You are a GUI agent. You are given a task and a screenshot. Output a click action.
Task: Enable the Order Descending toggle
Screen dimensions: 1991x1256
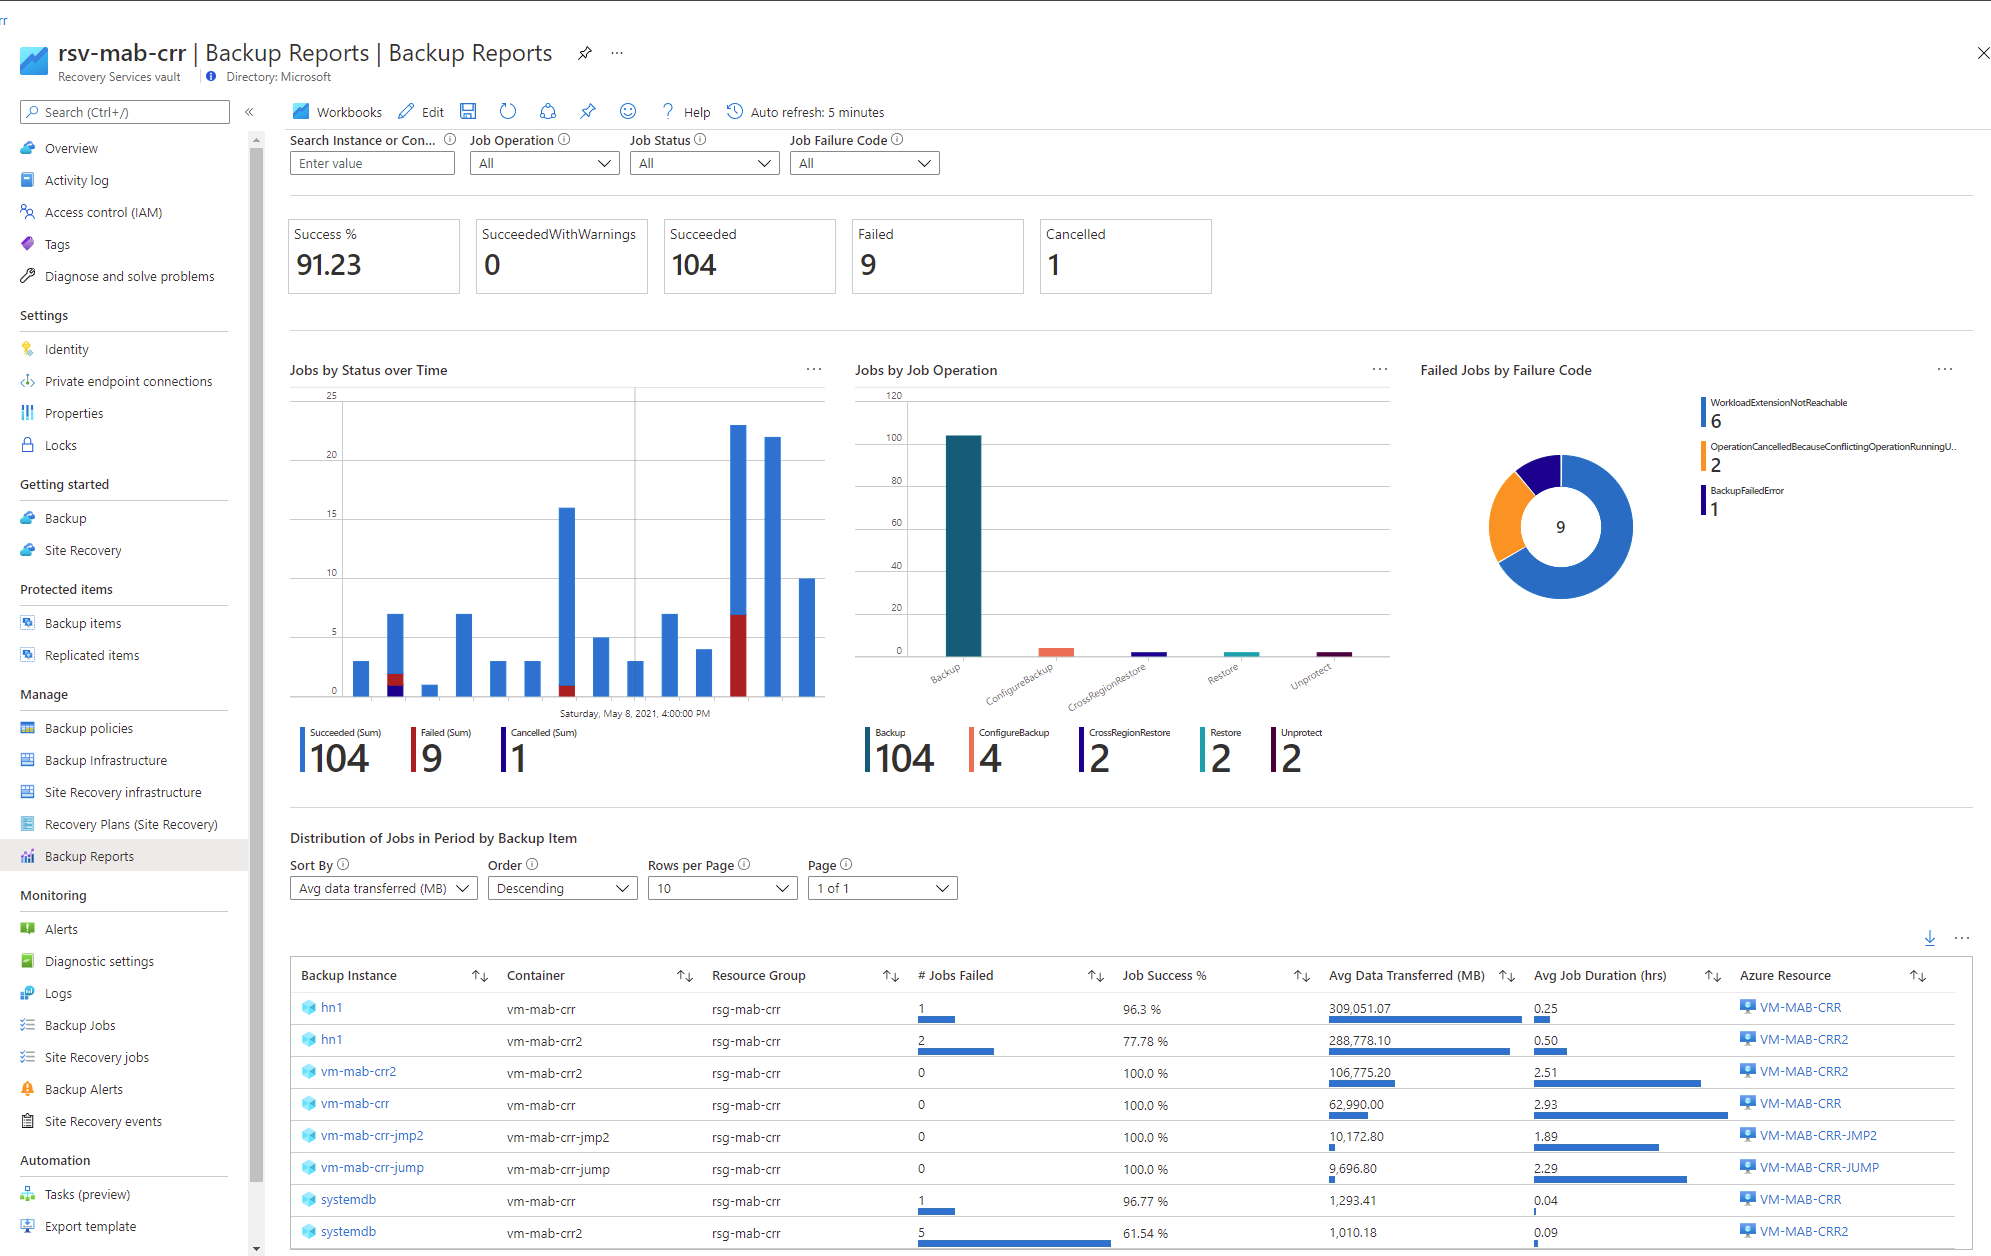pos(557,887)
